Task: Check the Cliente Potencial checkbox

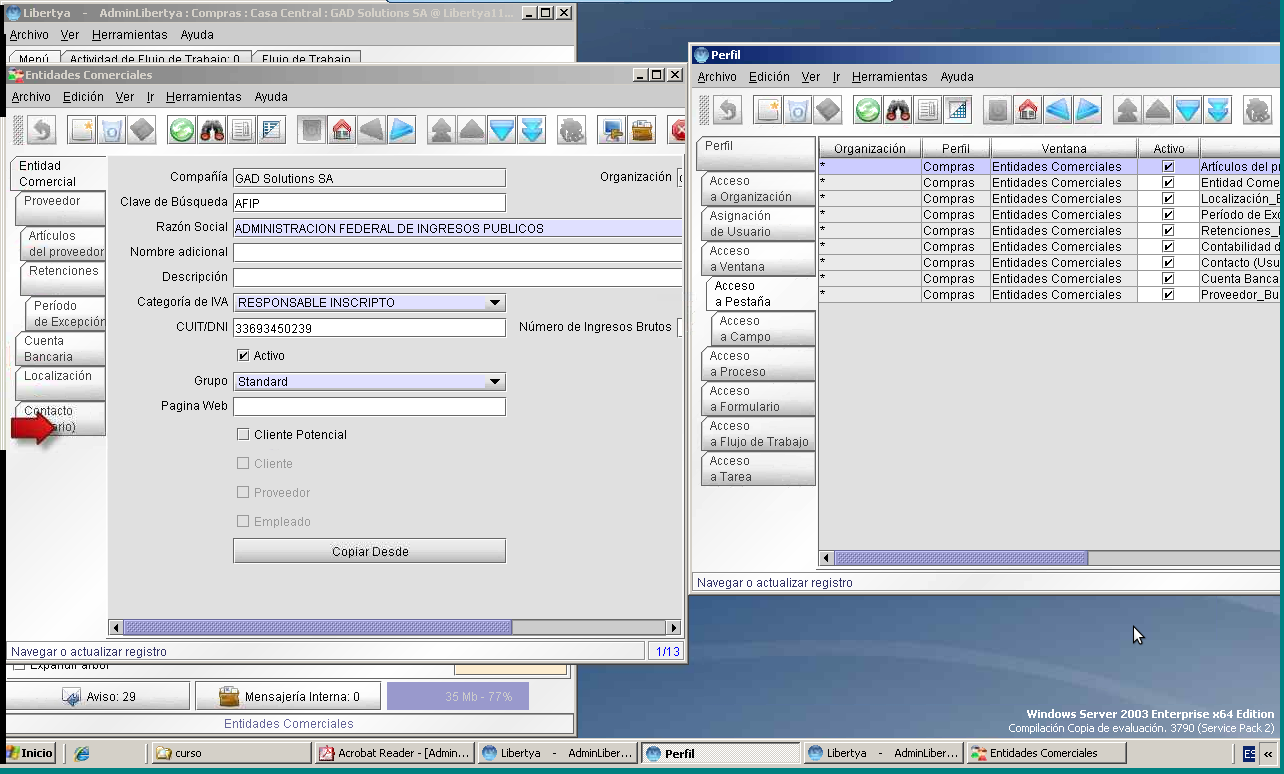Action: (243, 434)
